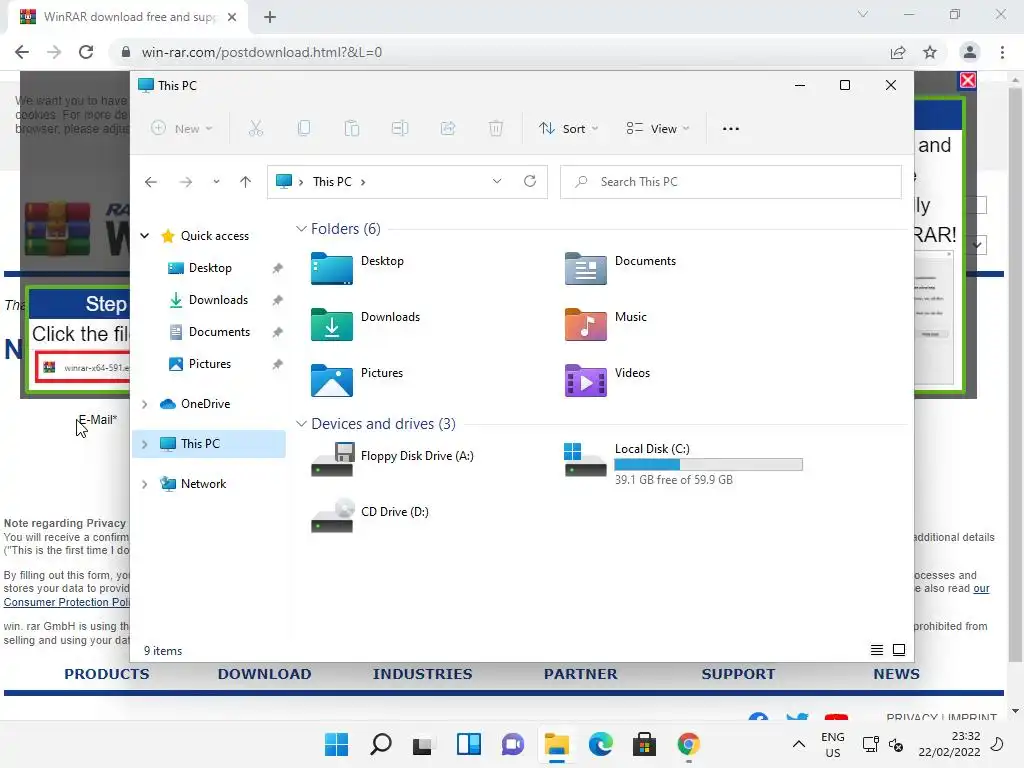The image size is (1024, 768).
Task: Click the Share icon in File Explorer toolbar
Action: tap(448, 129)
